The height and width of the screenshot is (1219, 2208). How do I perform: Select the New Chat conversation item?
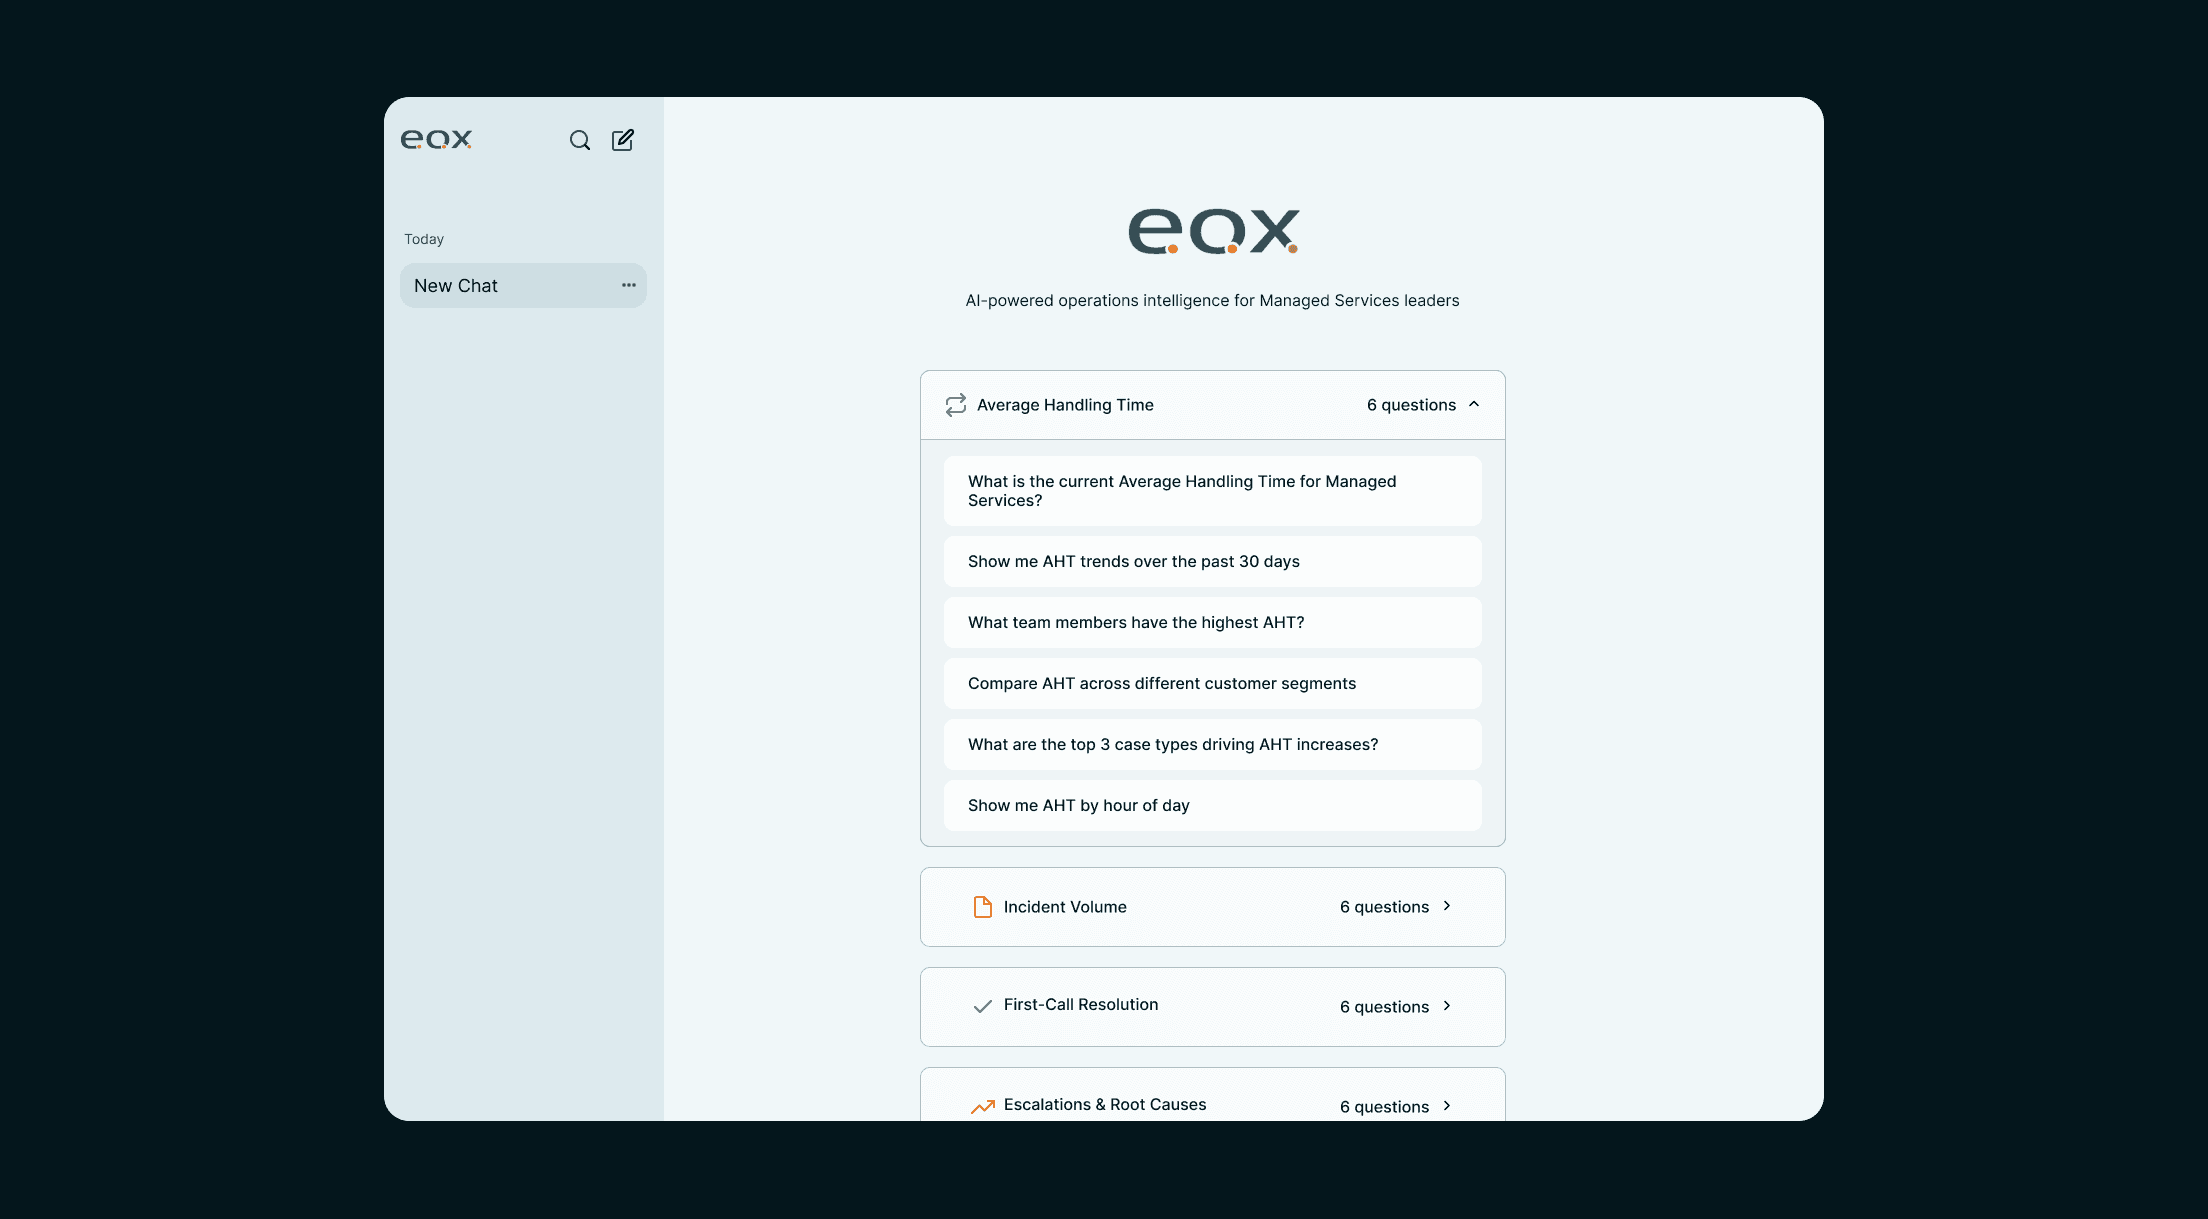coord(500,286)
